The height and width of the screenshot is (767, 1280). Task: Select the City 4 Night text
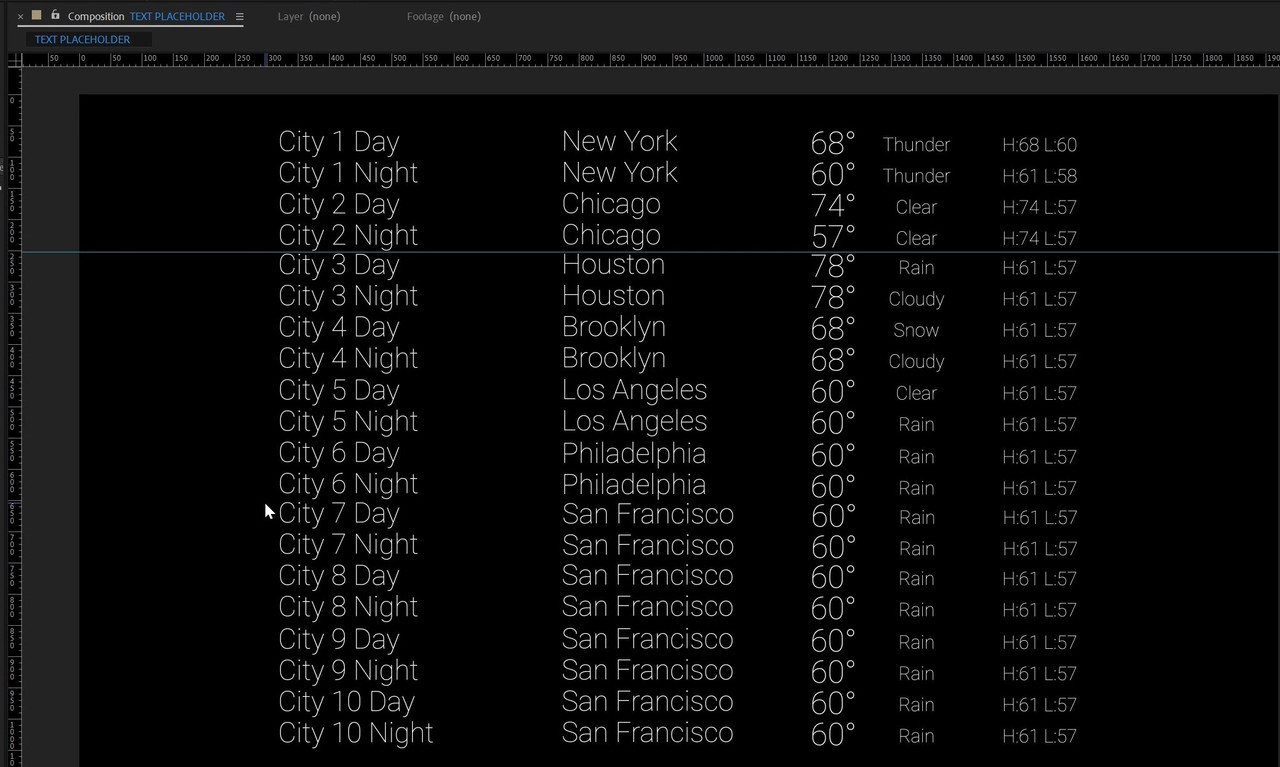[x=348, y=359]
